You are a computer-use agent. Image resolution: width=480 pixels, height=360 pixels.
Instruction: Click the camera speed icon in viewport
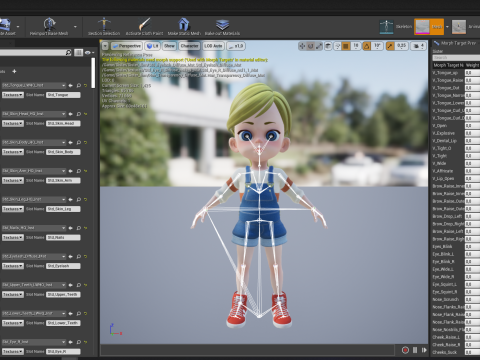pos(418,46)
